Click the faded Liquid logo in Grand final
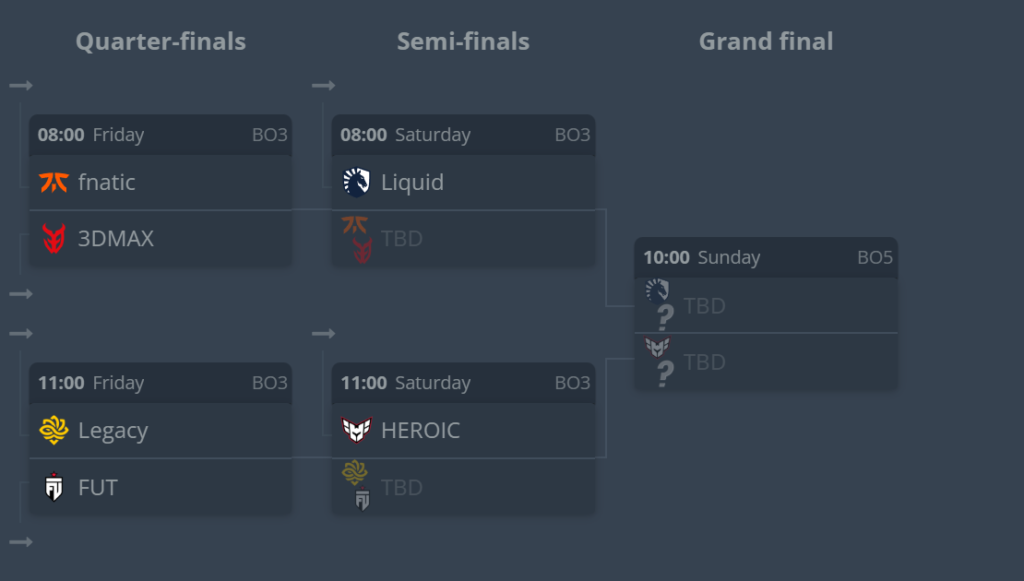Image resolution: width=1024 pixels, height=581 pixels. [657, 291]
